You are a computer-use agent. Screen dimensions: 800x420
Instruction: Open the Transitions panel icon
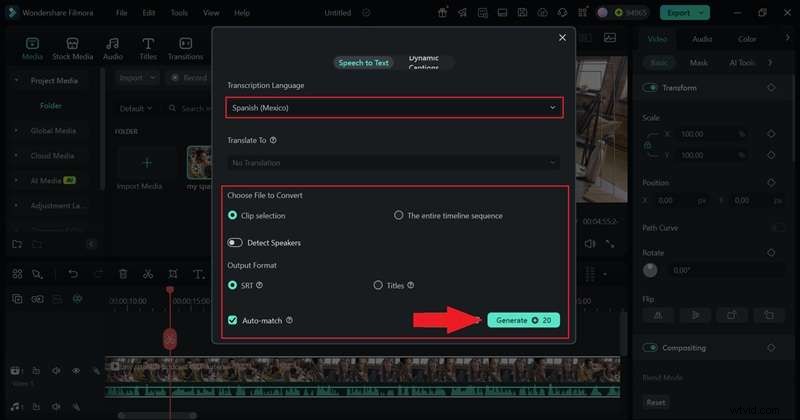pos(185,48)
